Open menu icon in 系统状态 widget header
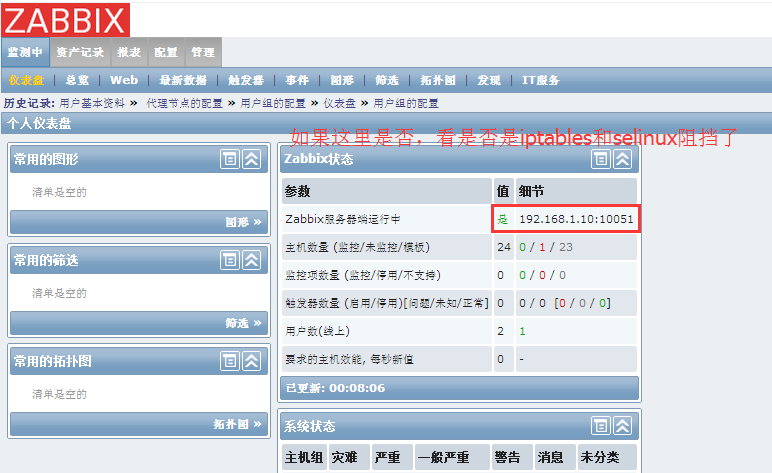The height and width of the screenshot is (473, 772). click(x=601, y=426)
